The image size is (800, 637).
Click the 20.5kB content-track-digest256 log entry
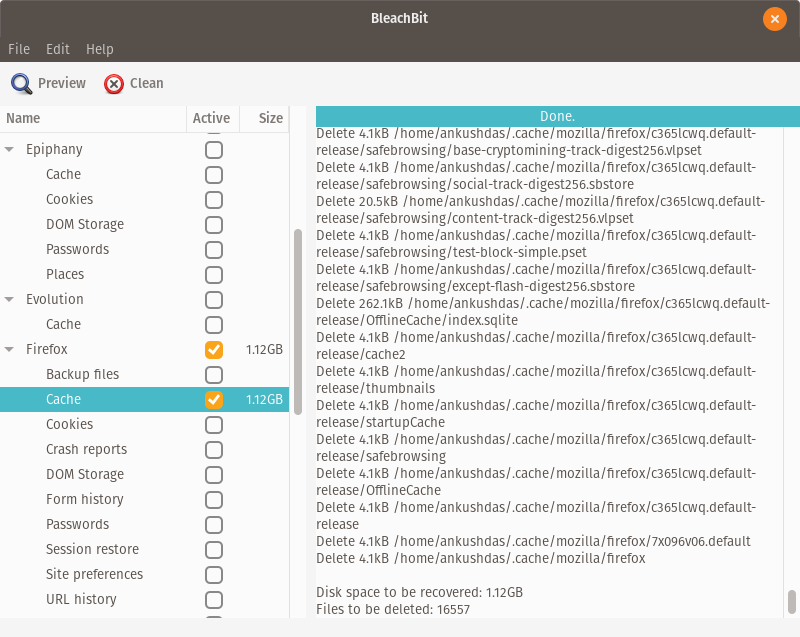[x=540, y=210]
